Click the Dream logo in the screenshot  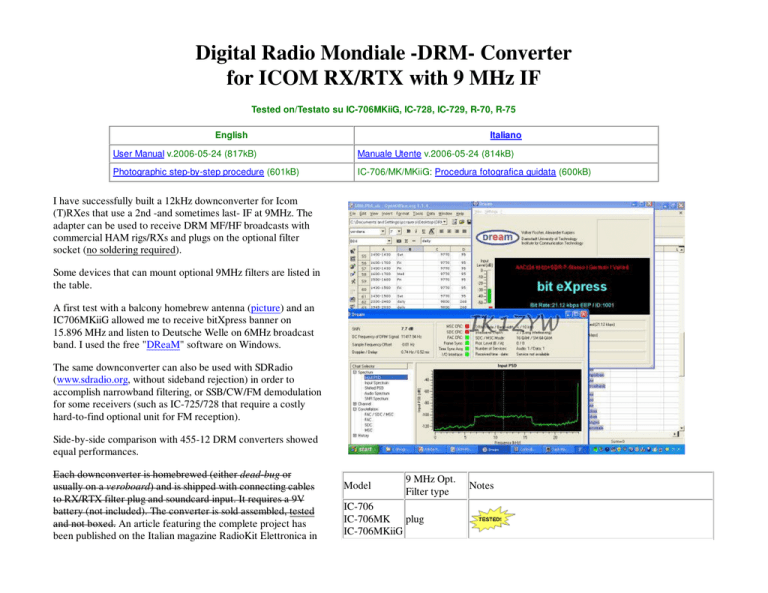coord(497,237)
